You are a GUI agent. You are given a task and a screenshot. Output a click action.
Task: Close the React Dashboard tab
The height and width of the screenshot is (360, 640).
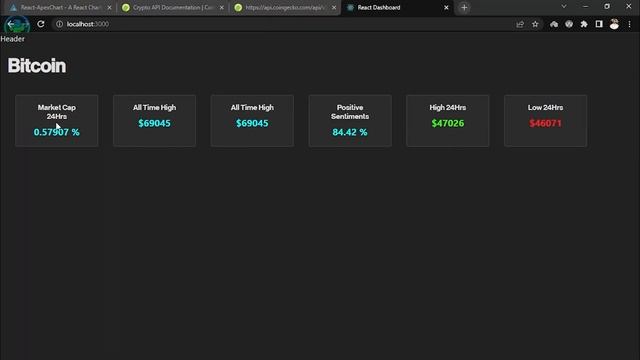pos(446,7)
